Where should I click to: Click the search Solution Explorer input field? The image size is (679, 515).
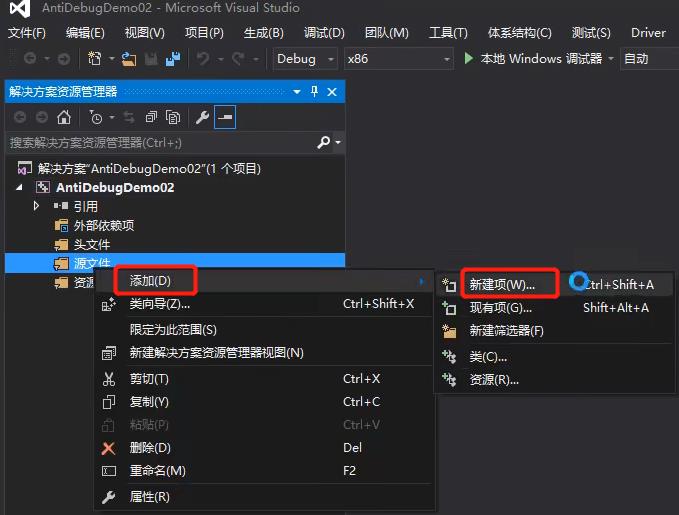click(x=161, y=143)
